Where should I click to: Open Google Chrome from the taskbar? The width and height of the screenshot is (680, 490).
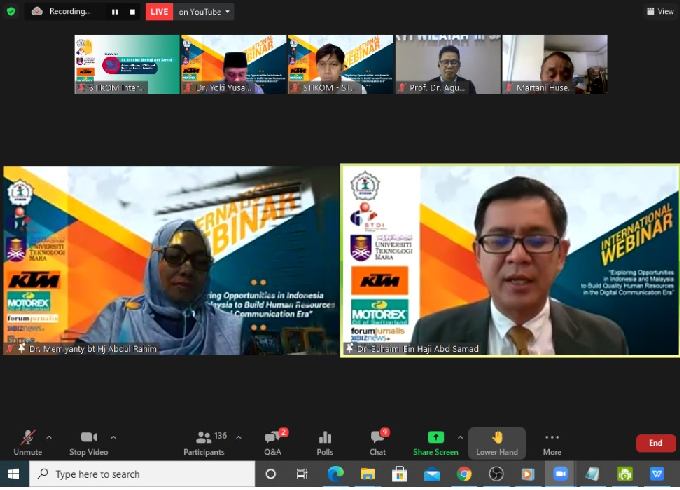coord(464,474)
